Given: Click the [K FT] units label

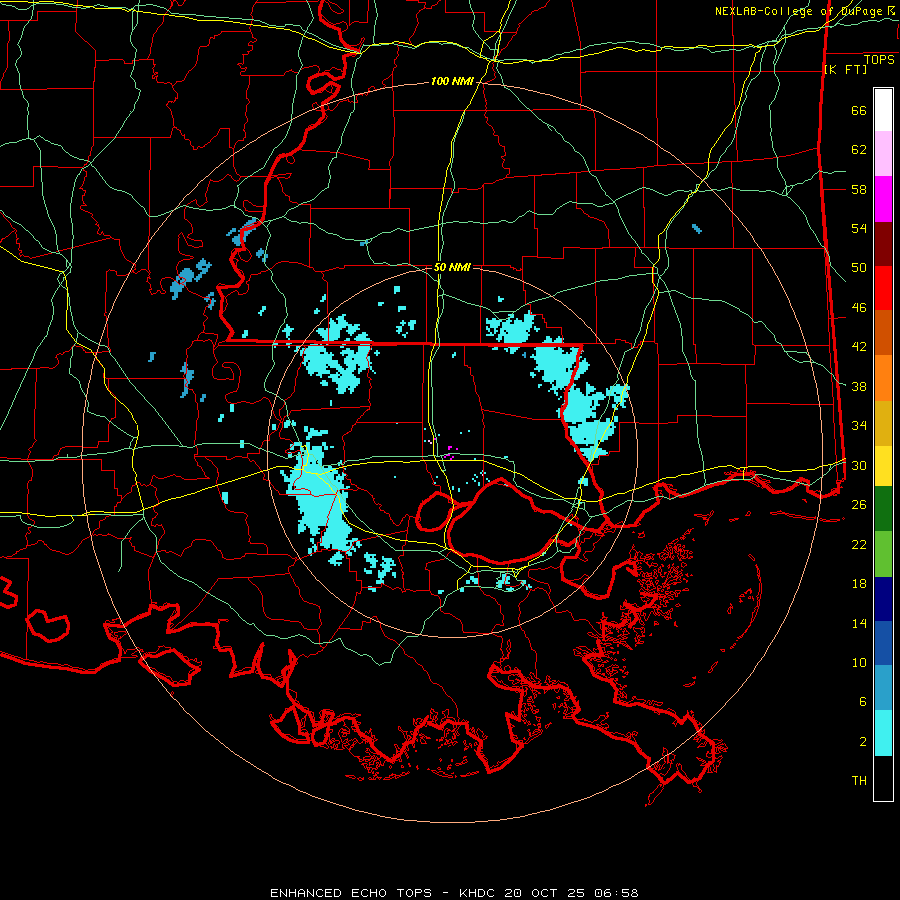Looking at the screenshot, I should (845, 70).
